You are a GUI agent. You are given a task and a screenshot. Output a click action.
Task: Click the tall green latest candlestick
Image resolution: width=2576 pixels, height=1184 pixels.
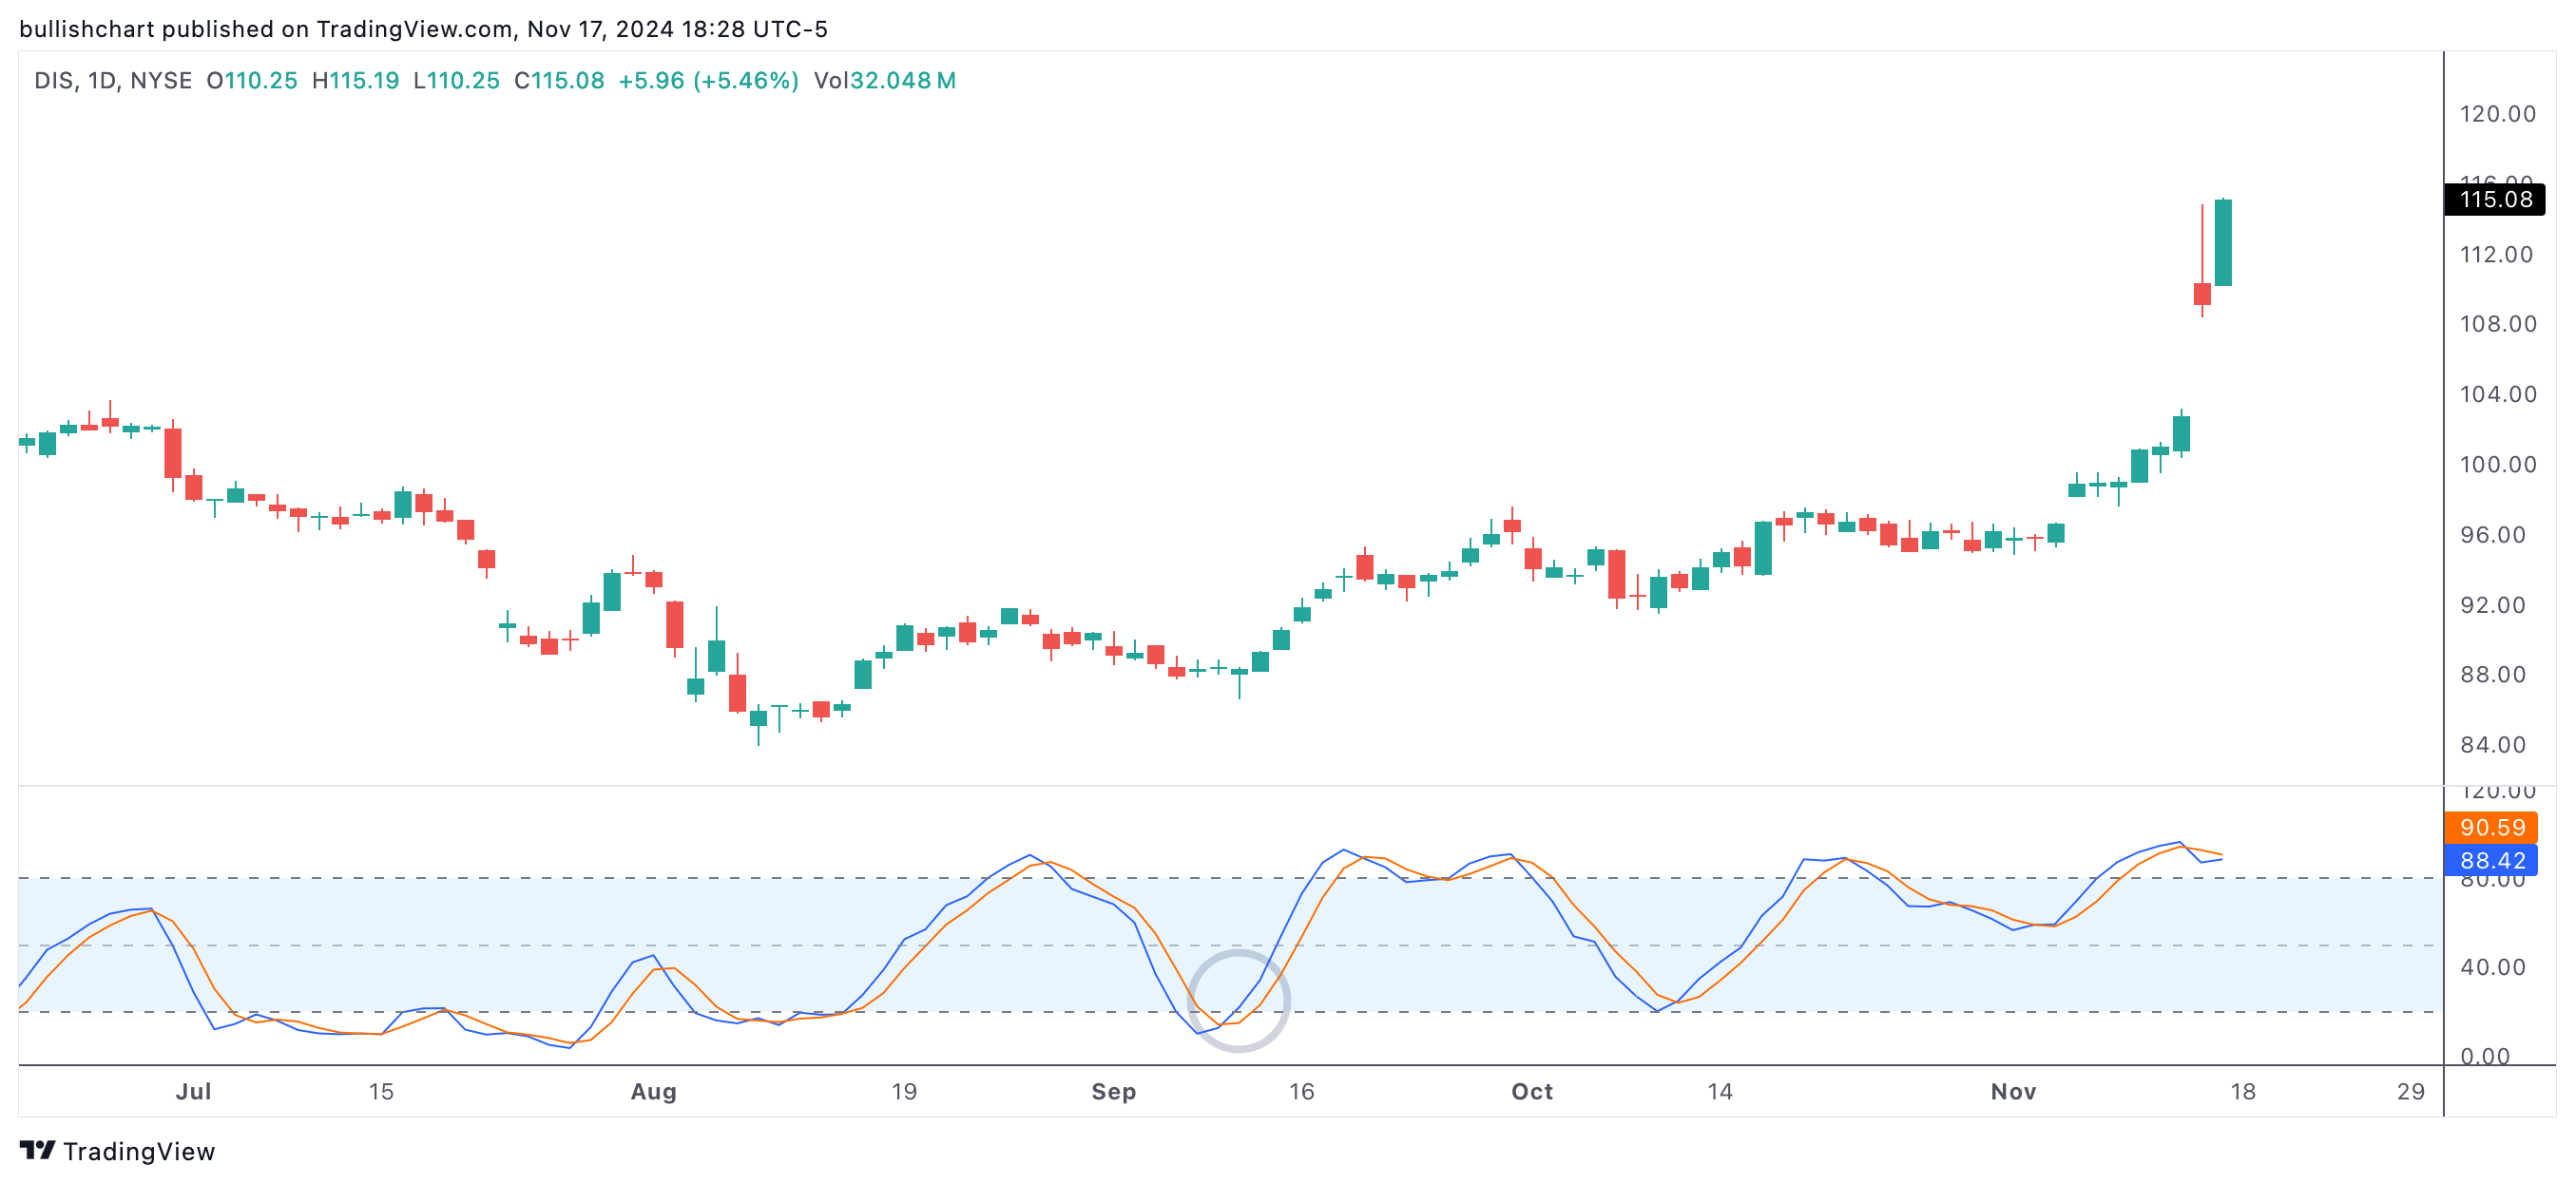2223,242
